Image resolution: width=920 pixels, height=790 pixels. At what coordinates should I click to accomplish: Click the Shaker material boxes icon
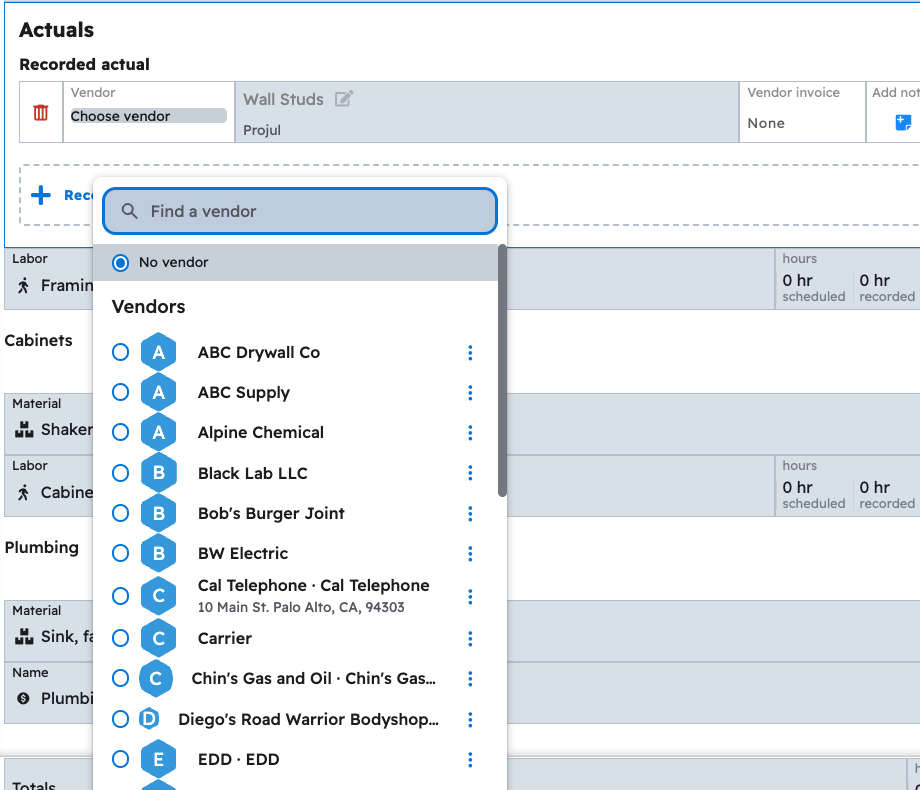coord(24,430)
